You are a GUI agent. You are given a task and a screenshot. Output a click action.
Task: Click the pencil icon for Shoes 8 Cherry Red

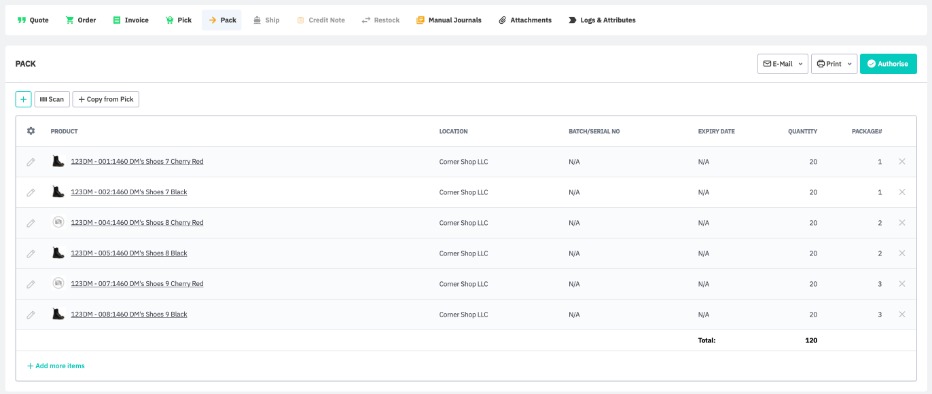pos(31,223)
